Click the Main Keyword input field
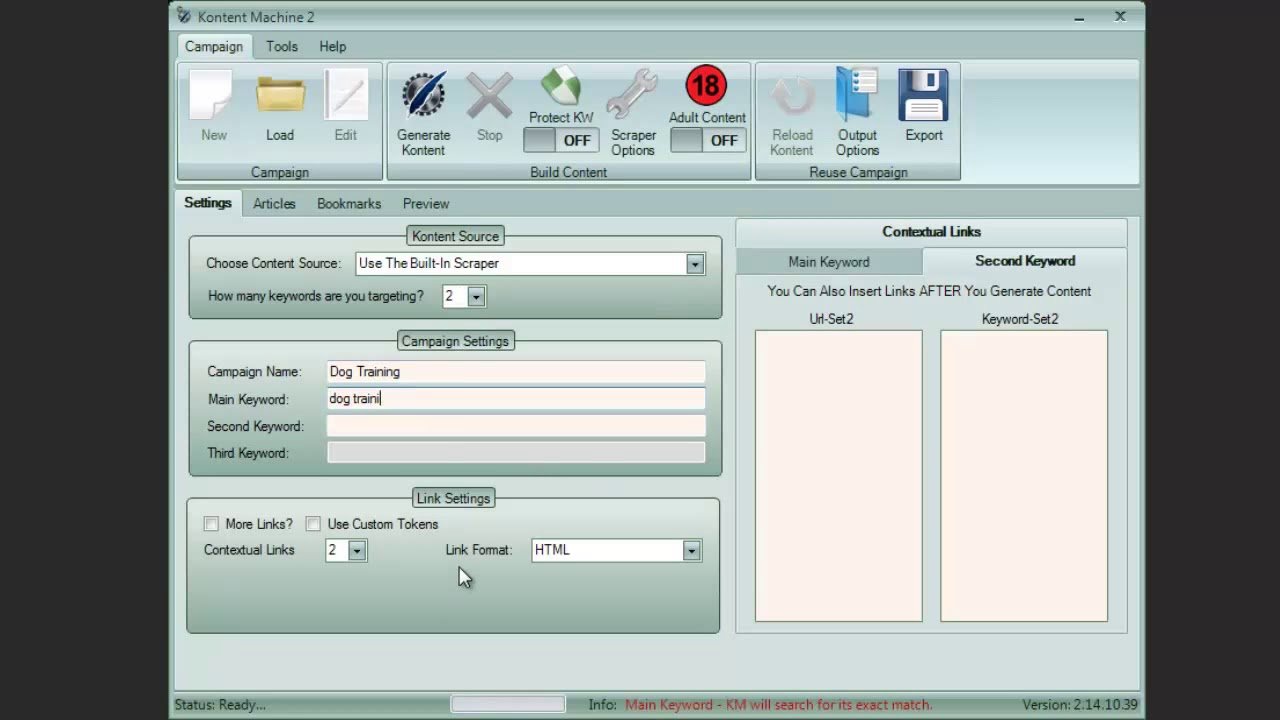The image size is (1280, 720). click(x=516, y=399)
